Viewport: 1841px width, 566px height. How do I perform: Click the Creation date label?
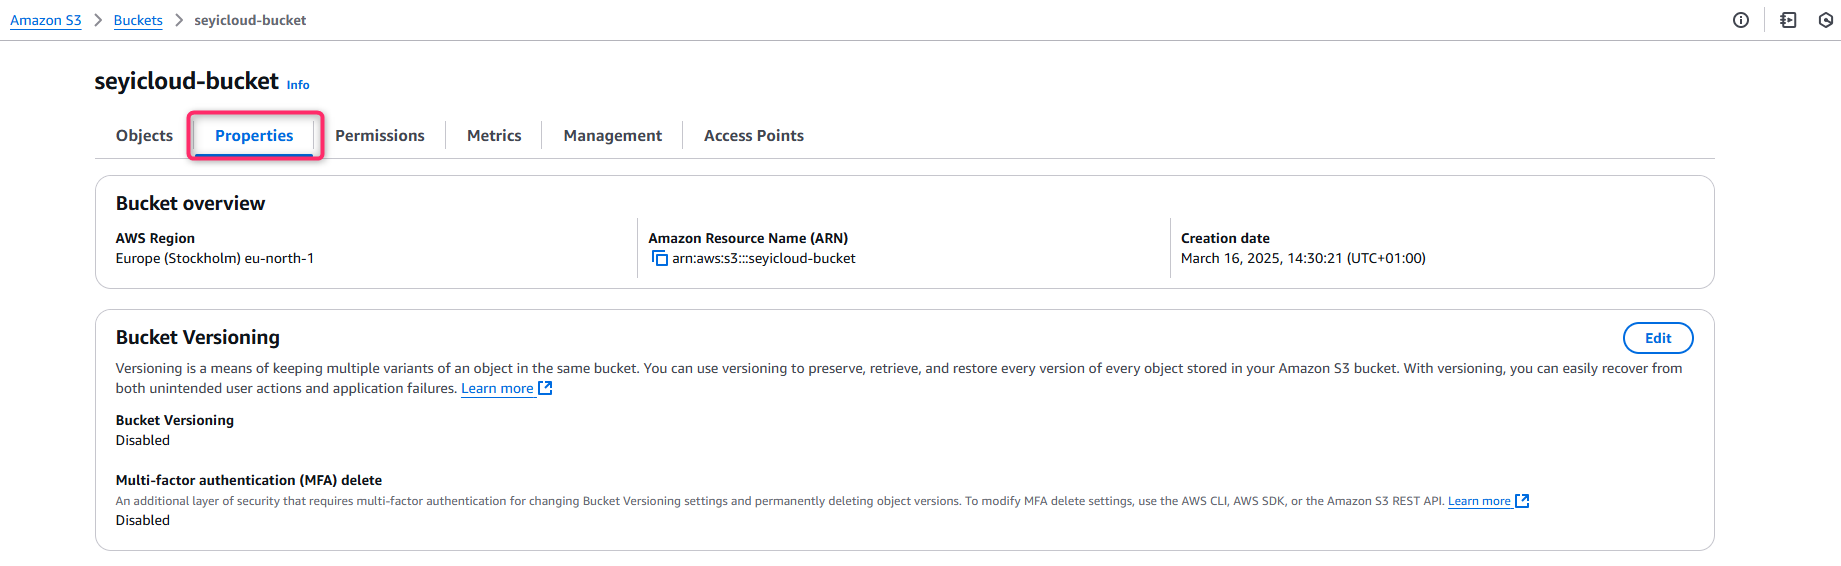pos(1225,238)
